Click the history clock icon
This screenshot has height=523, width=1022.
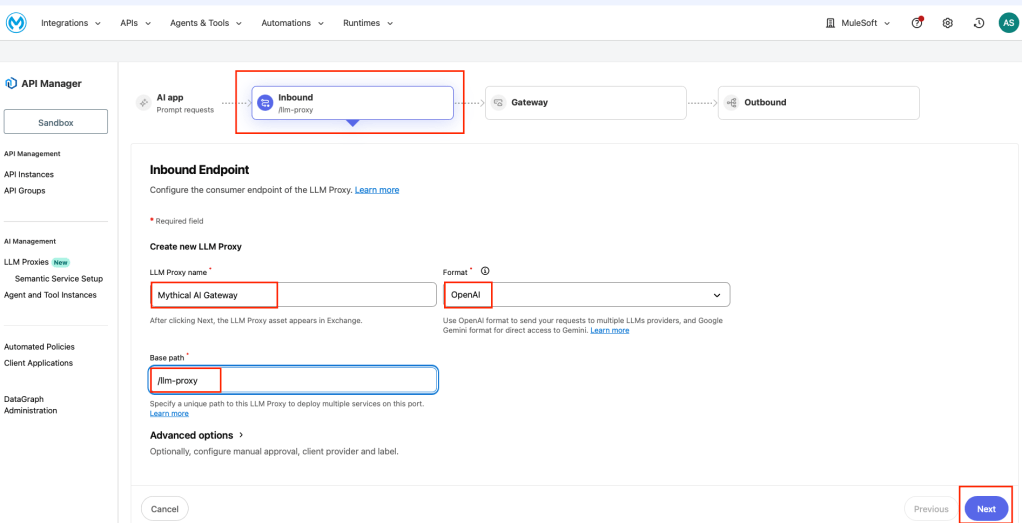point(978,23)
